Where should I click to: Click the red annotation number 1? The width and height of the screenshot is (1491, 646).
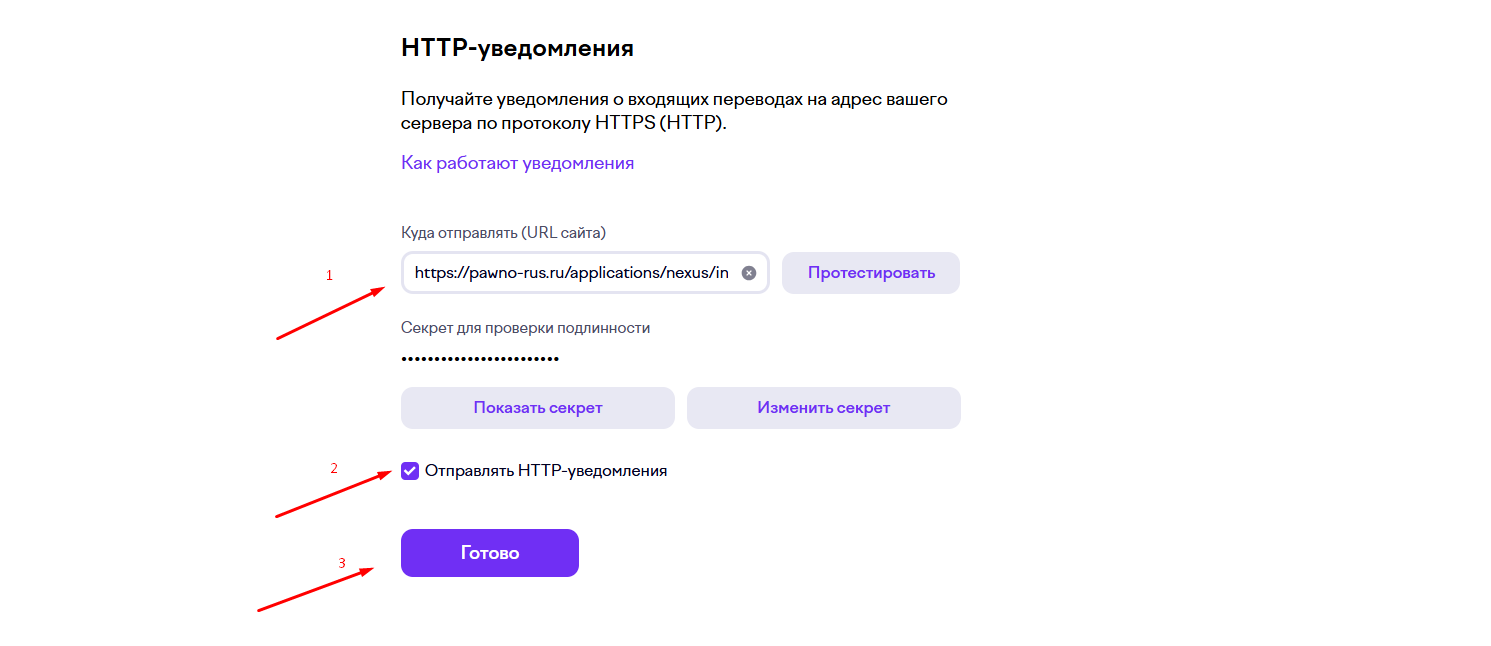[329, 276]
